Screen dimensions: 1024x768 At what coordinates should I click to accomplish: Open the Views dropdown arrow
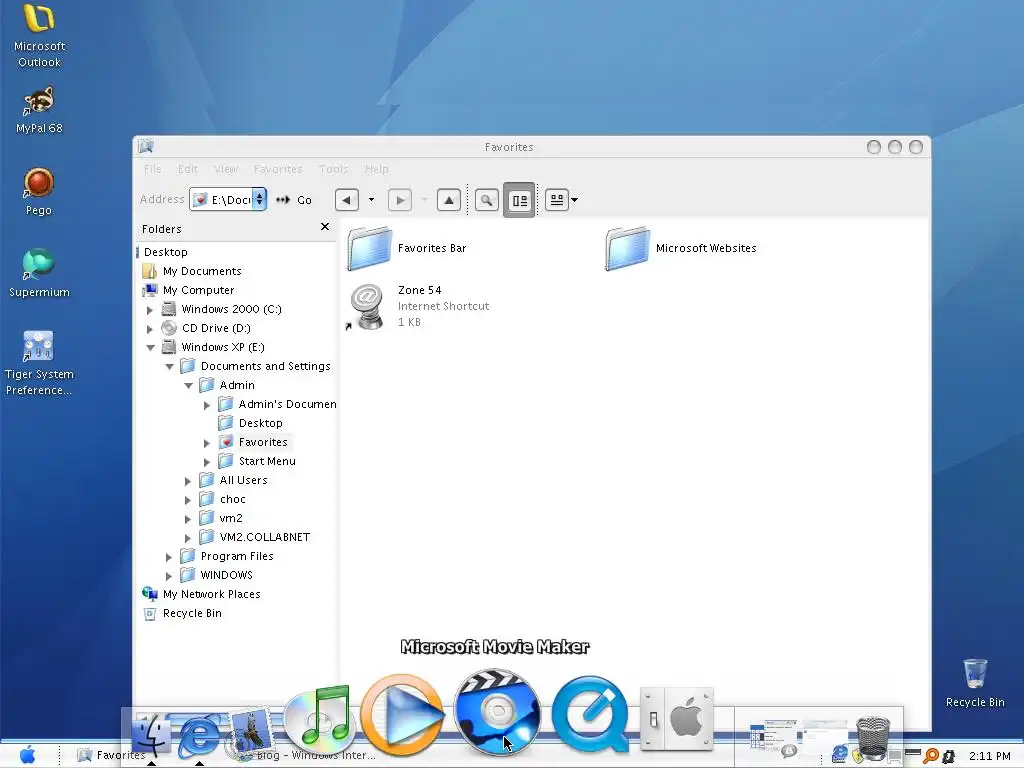point(575,200)
